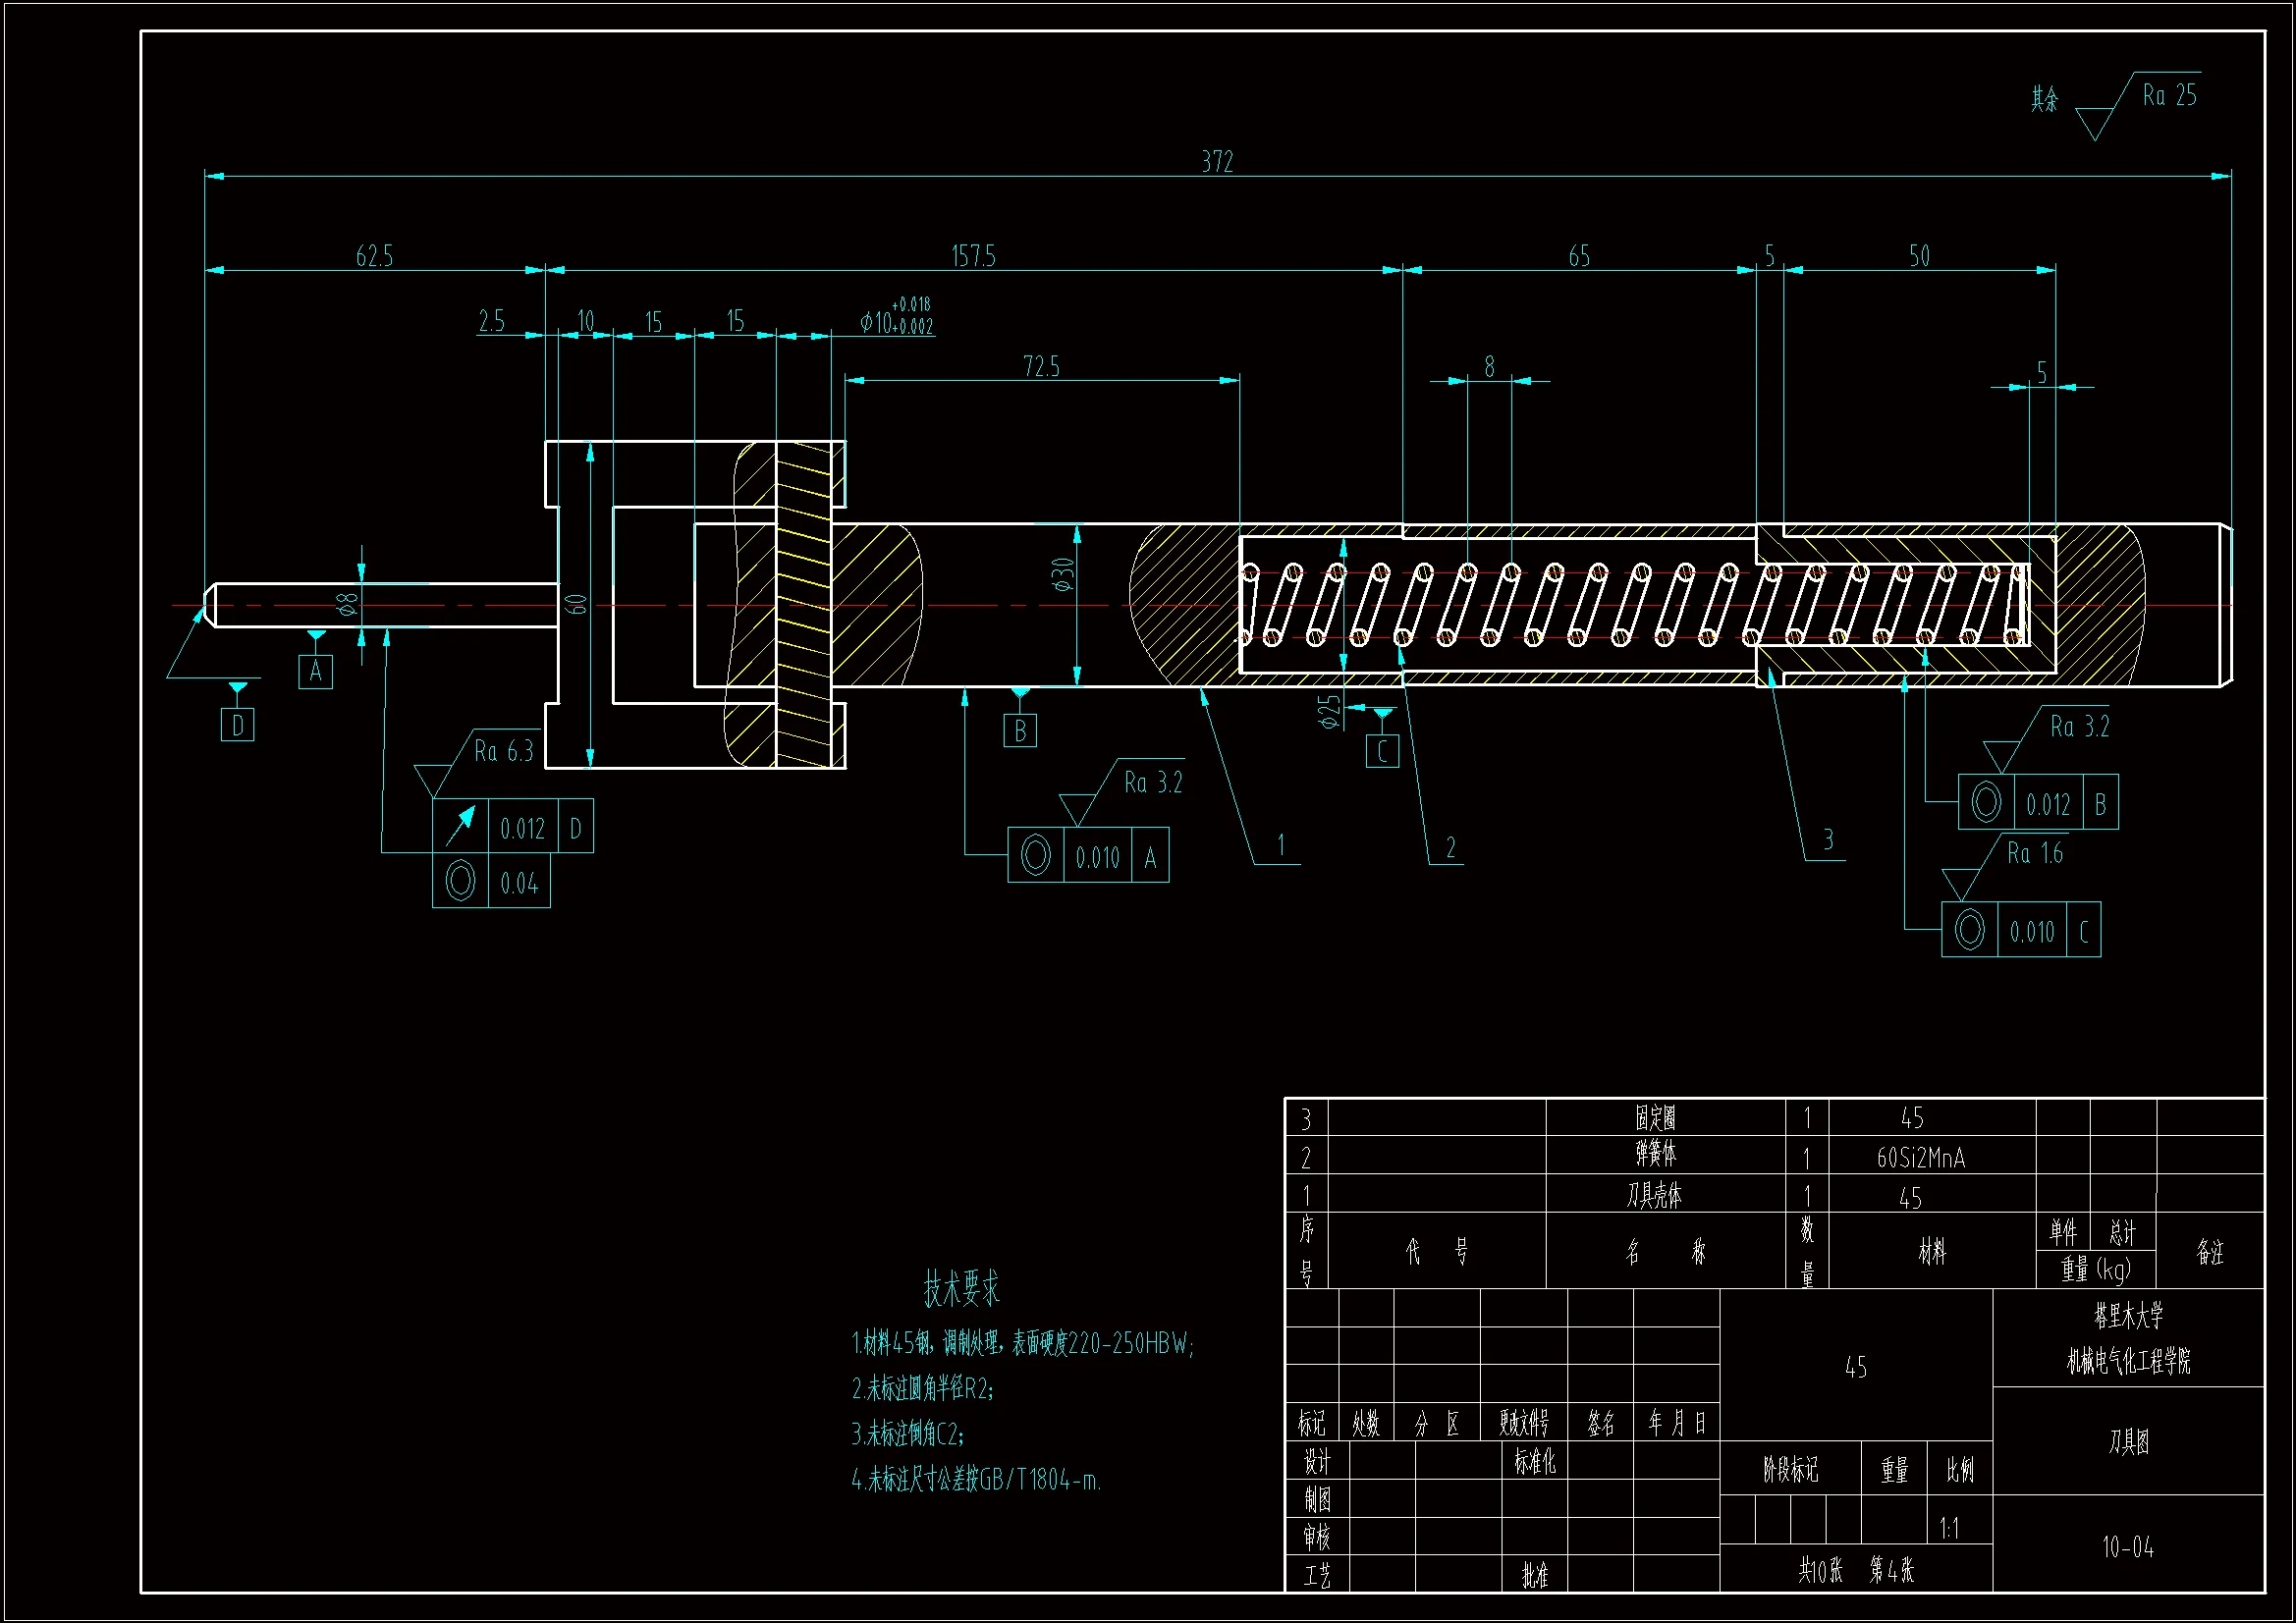Image resolution: width=2296 pixels, height=1623 pixels.
Task: Select the 技术要求 heading text
Action: 961,1289
